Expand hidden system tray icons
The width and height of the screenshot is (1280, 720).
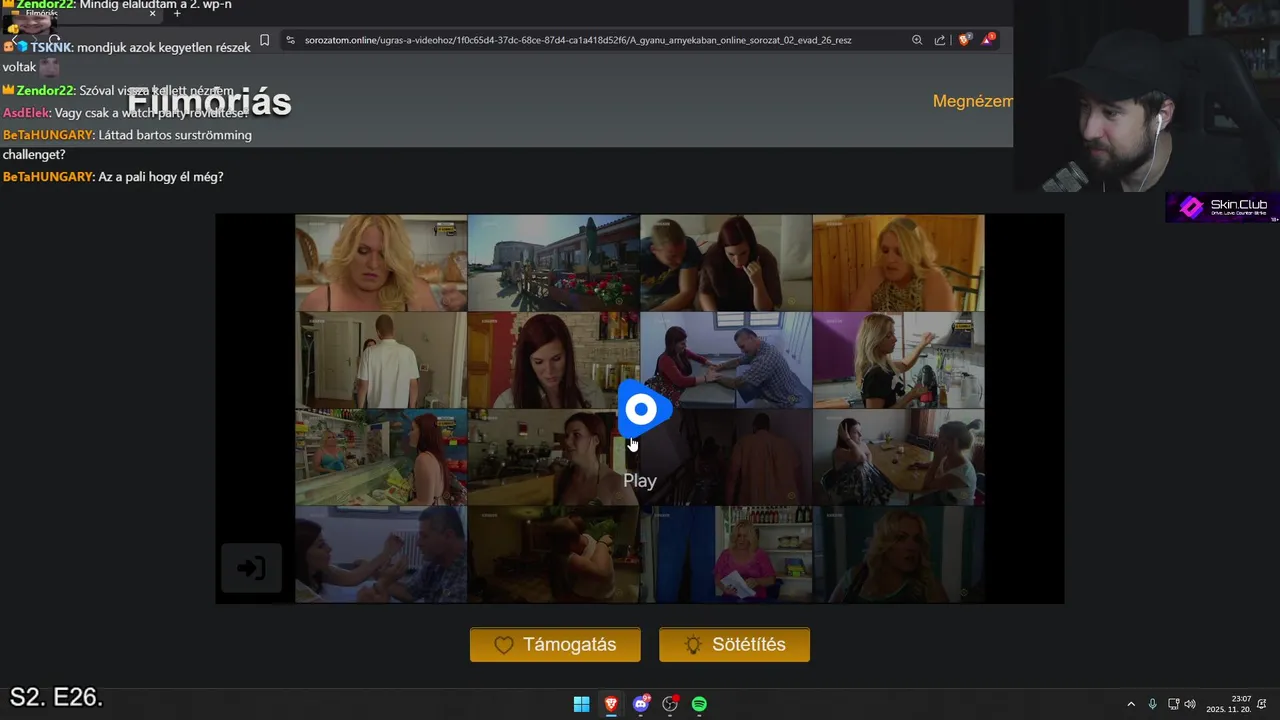[1131, 704]
